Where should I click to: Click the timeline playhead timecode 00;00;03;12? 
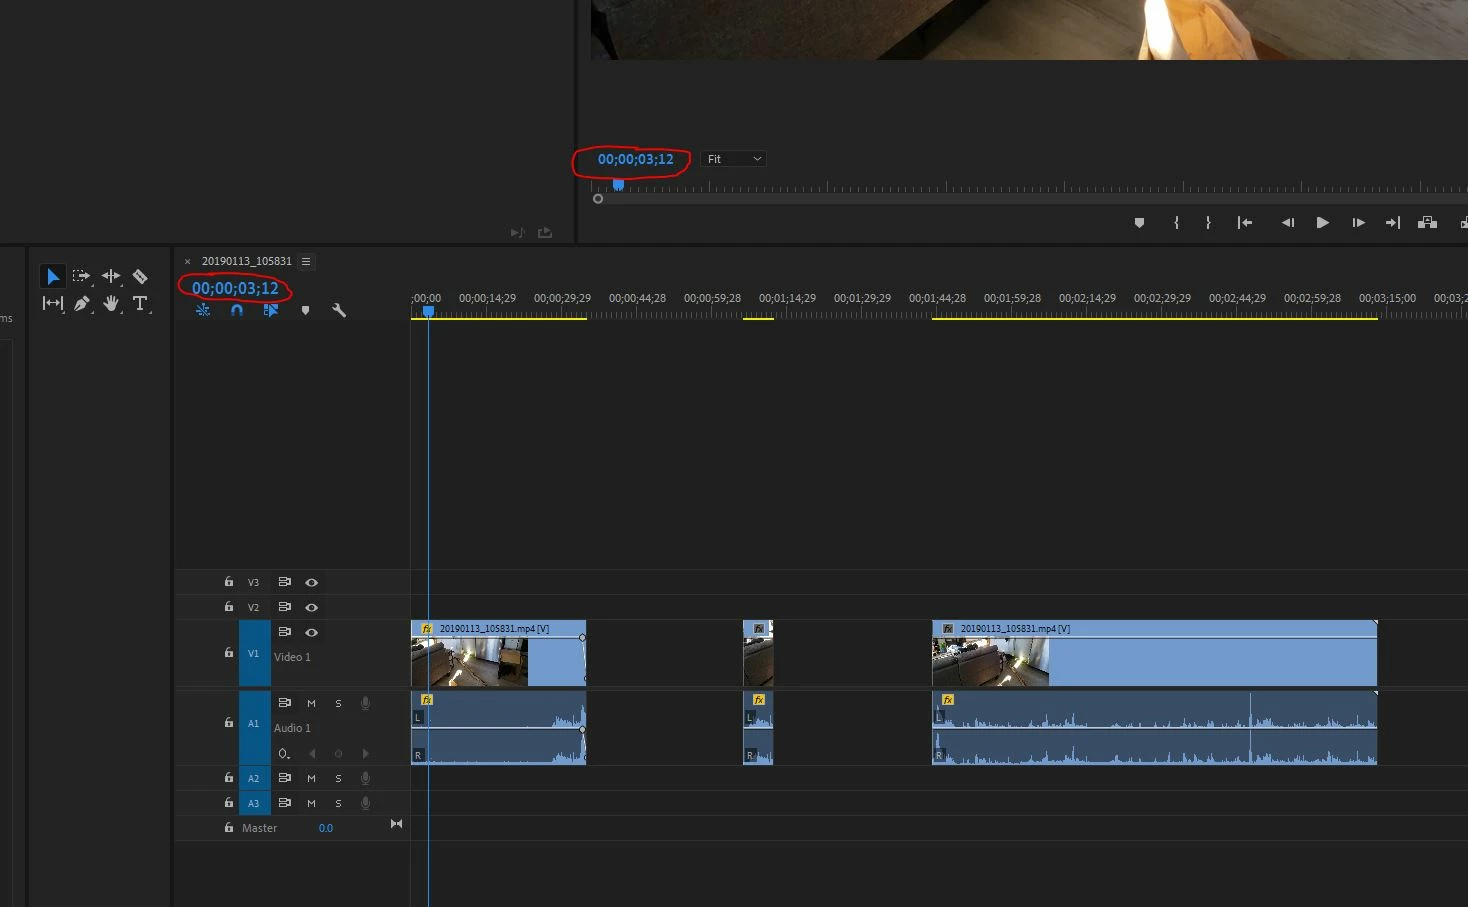pos(235,288)
